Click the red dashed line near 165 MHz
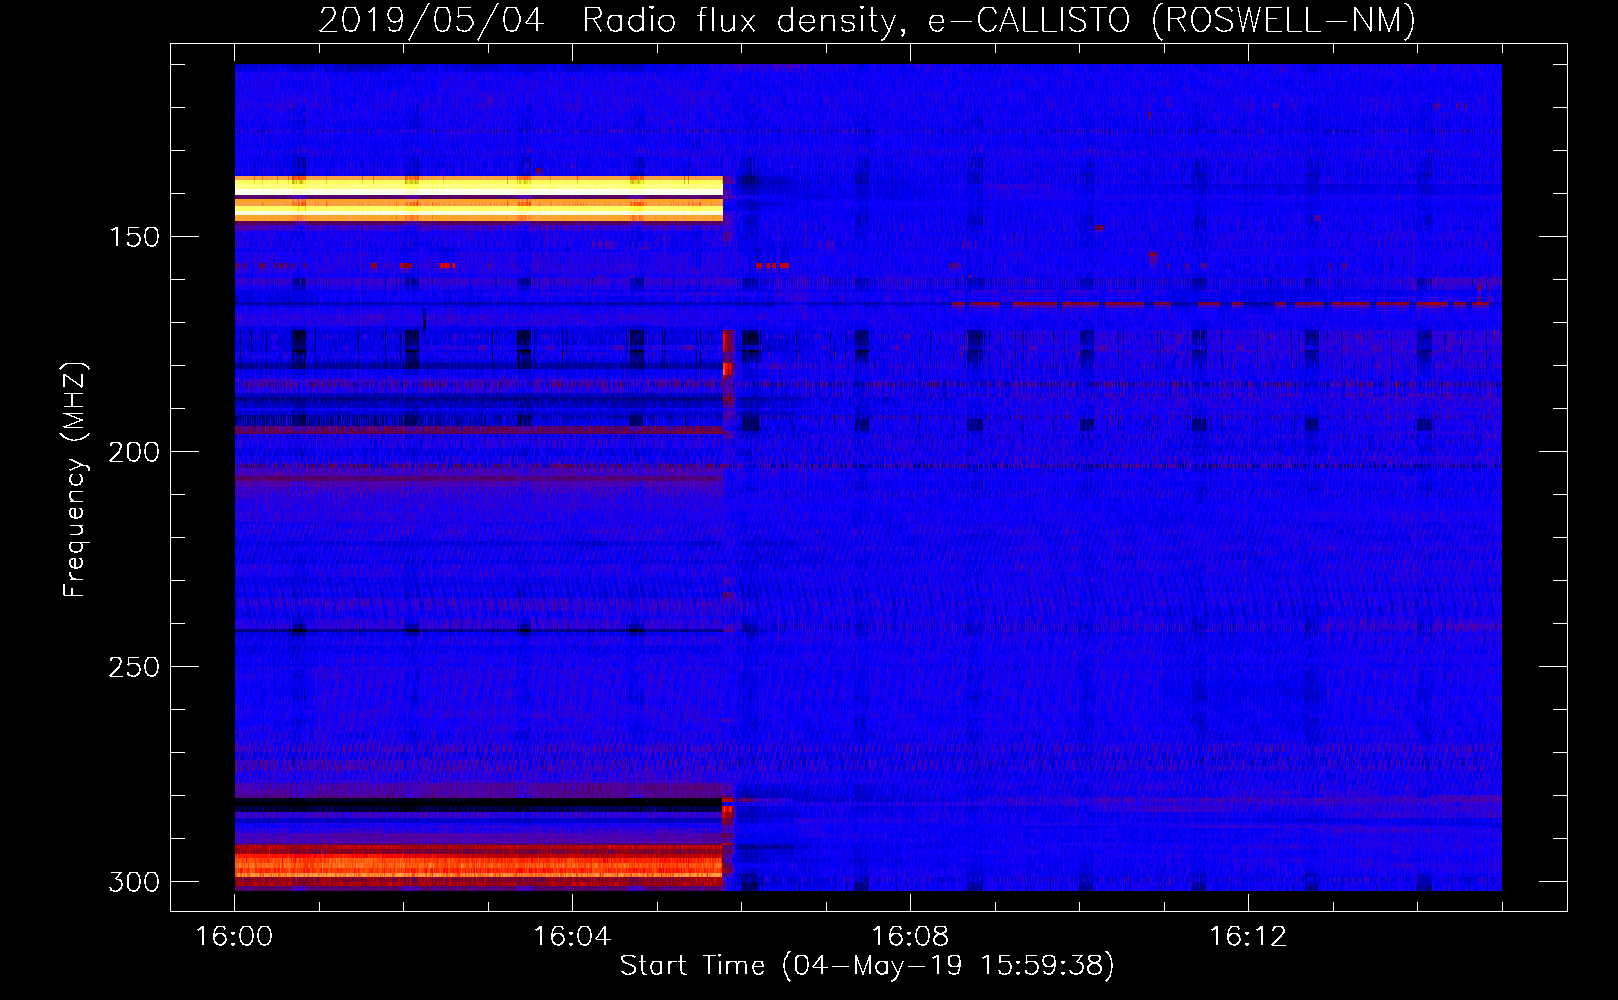The image size is (1618, 1000). pos(1220,303)
